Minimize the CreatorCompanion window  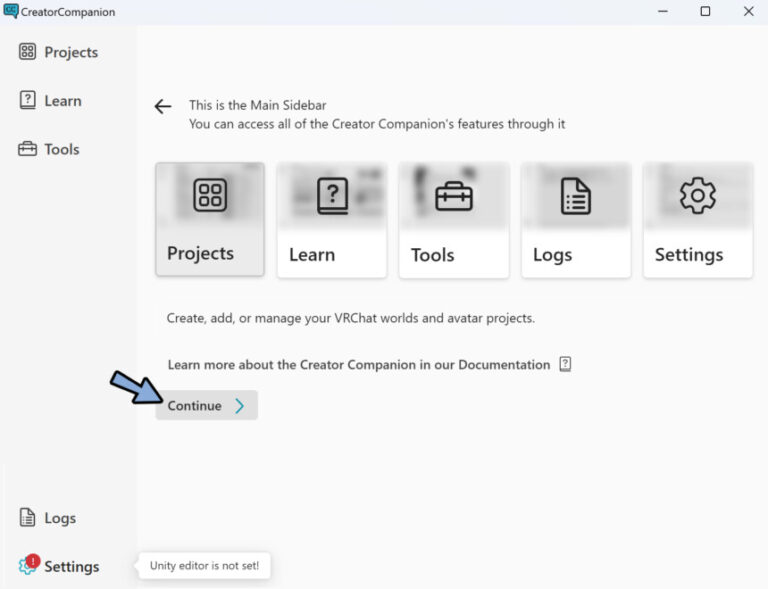click(x=662, y=12)
